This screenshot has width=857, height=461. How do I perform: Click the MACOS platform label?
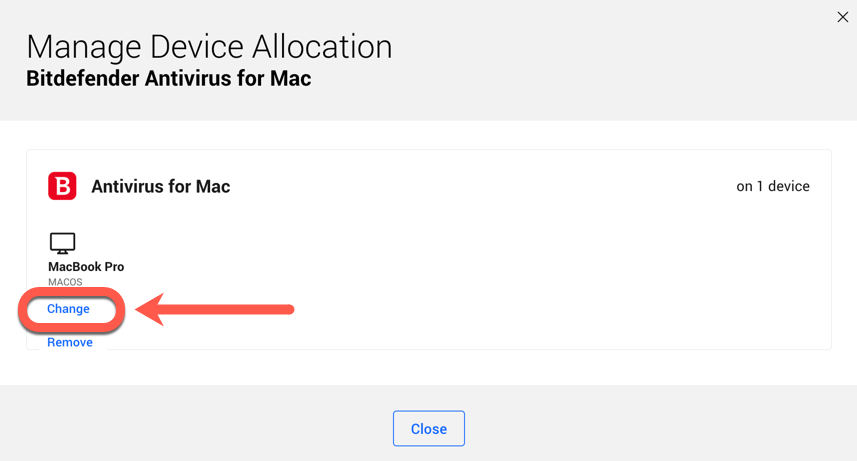[65, 282]
